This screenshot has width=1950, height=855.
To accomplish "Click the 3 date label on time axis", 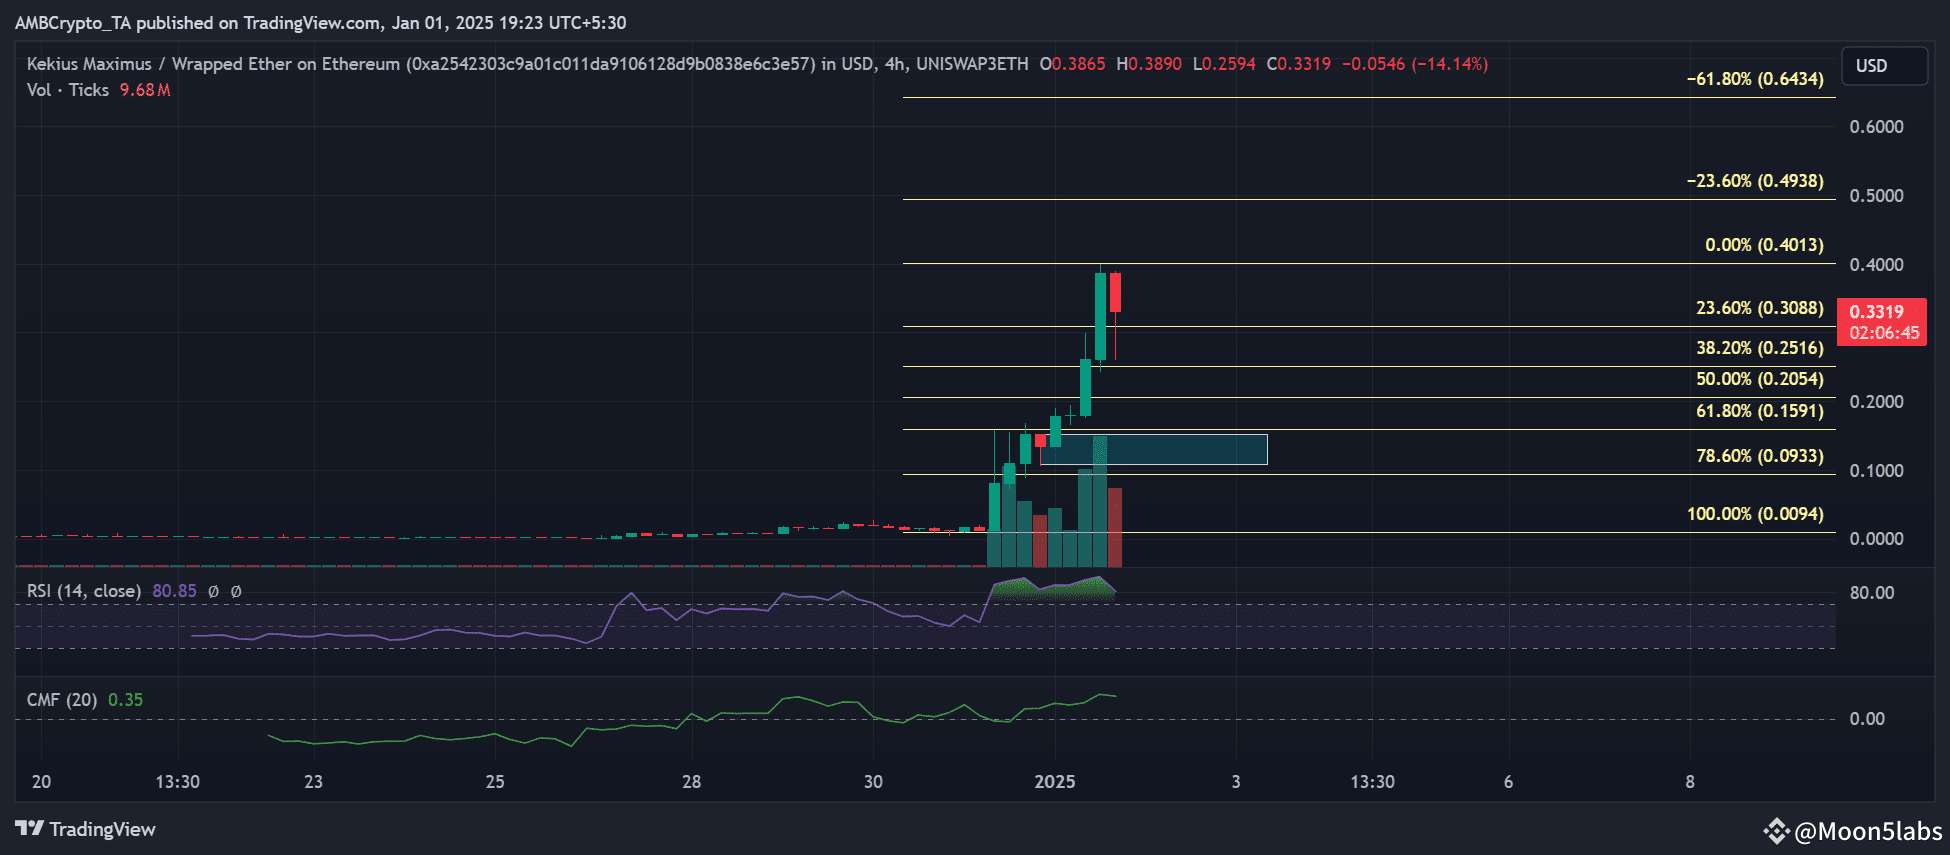I will pyautogui.click(x=1236, y=782).
